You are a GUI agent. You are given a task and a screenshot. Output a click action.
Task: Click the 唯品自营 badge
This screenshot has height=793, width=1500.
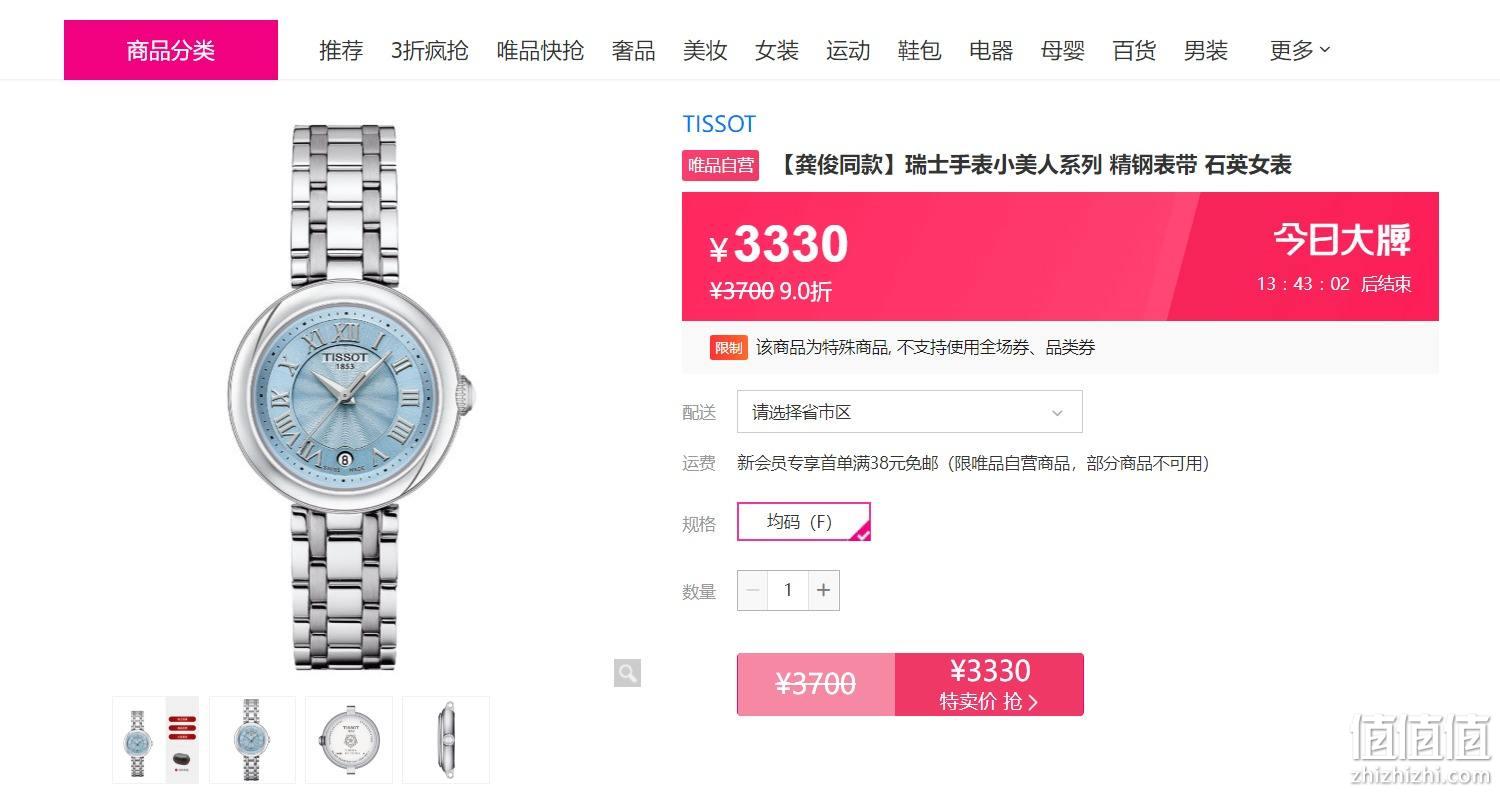(721, 165)
